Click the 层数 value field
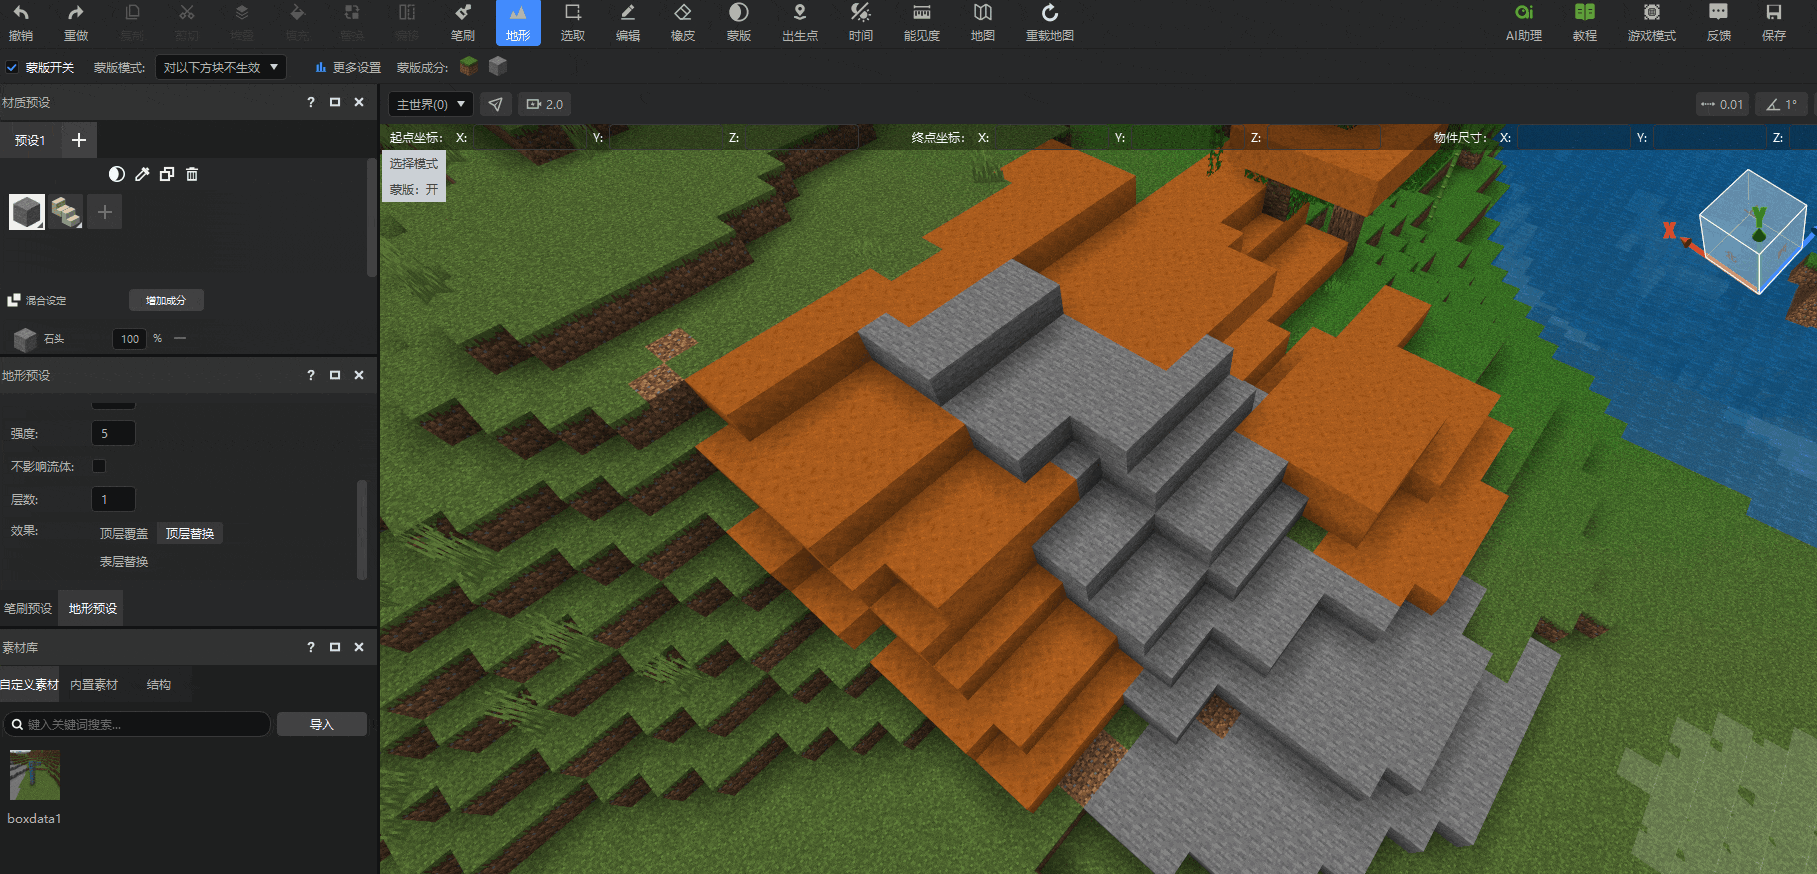1817x874 pixels. (x=113, y=499)
